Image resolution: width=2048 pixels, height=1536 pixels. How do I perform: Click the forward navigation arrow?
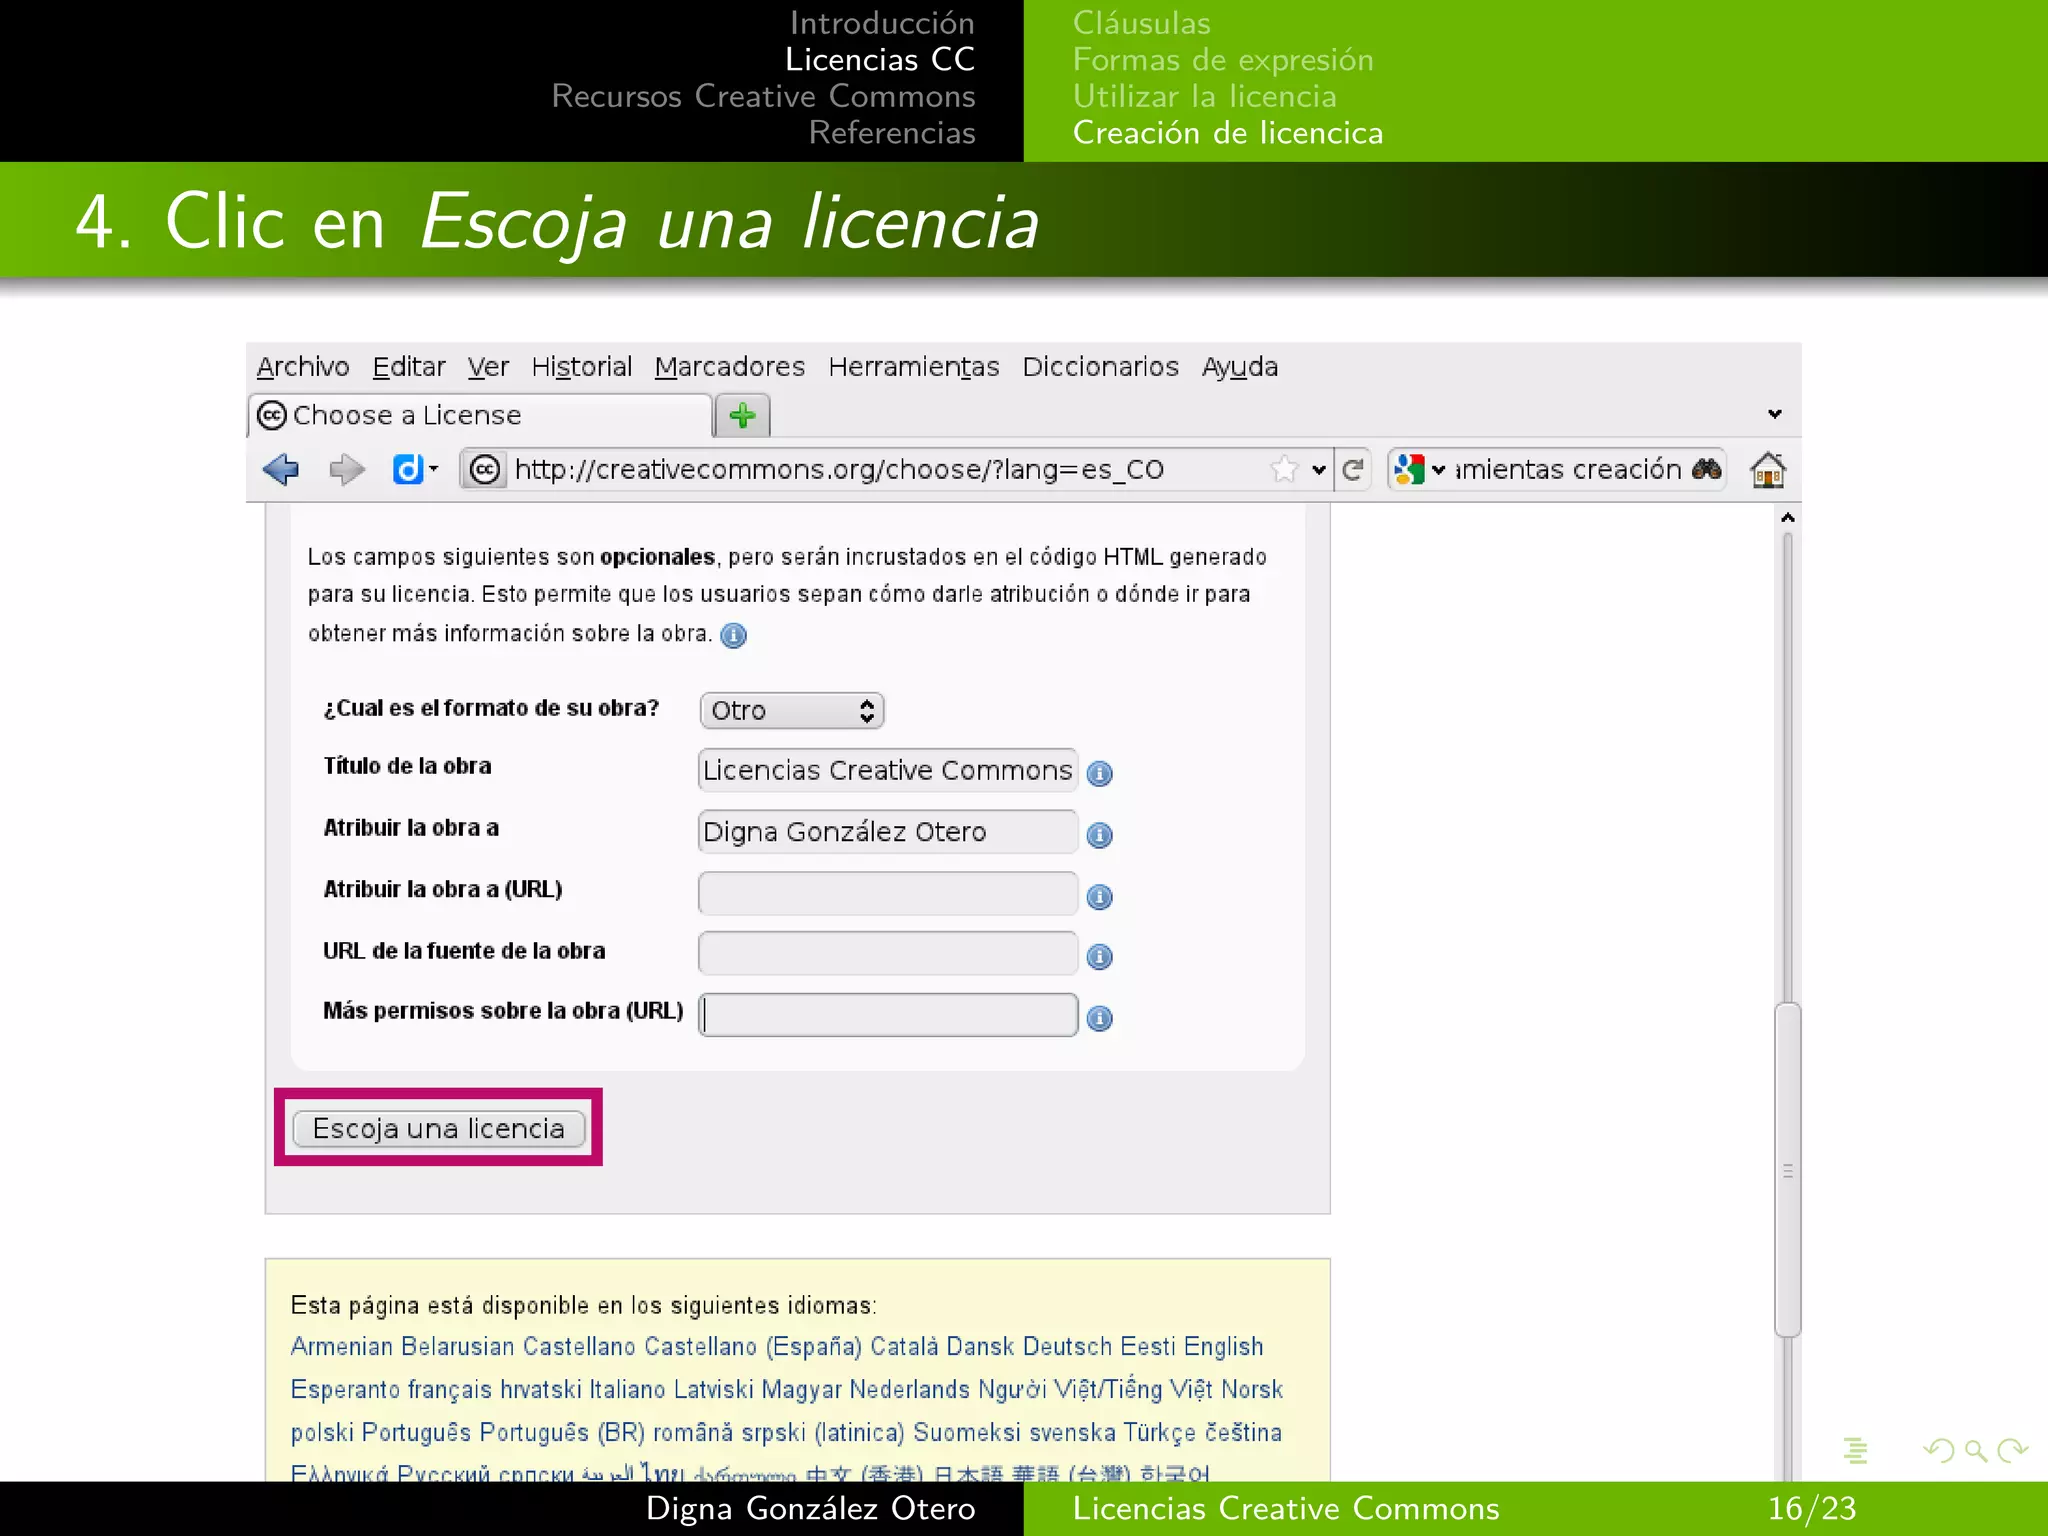coord(348,470)
